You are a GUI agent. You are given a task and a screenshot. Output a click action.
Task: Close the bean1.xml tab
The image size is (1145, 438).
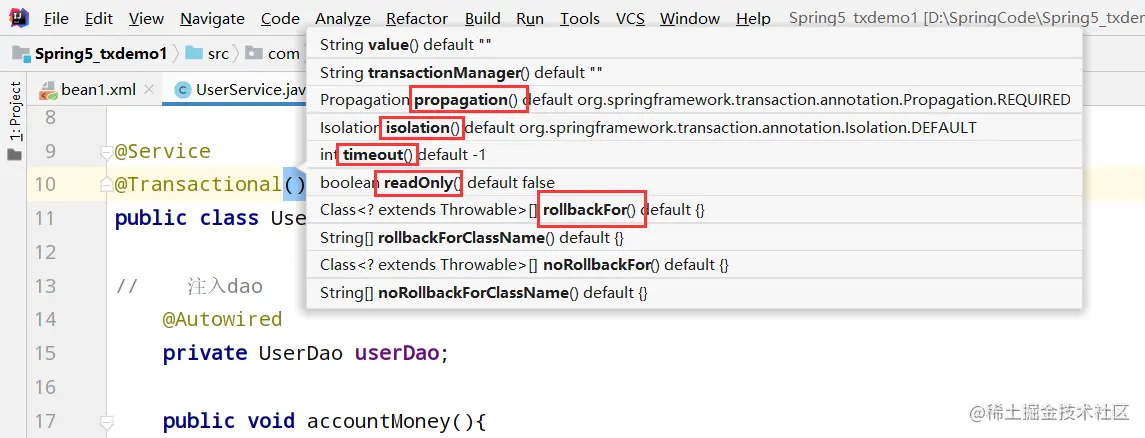pos(149,90)
